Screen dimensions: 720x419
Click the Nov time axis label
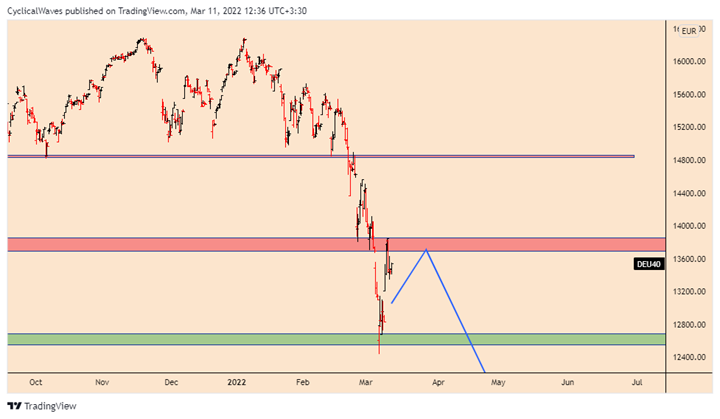coord(102,382)
